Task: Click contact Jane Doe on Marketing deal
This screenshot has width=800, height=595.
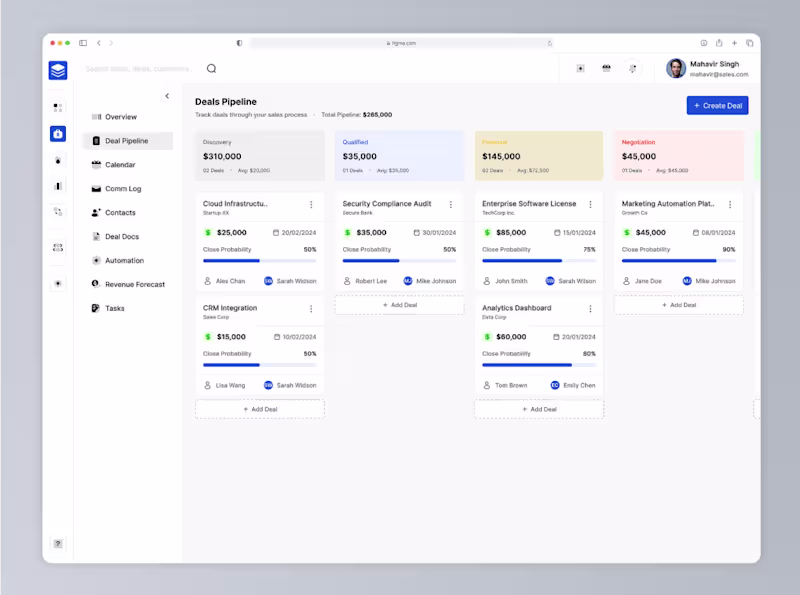Action: [642, 281]
